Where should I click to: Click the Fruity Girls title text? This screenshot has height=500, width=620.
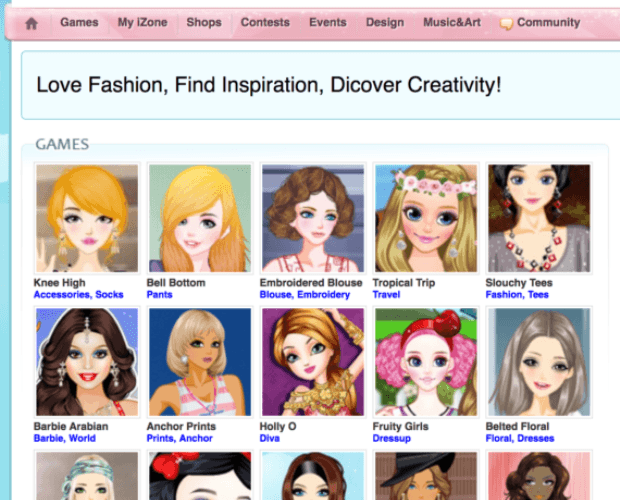pos(401,426)
